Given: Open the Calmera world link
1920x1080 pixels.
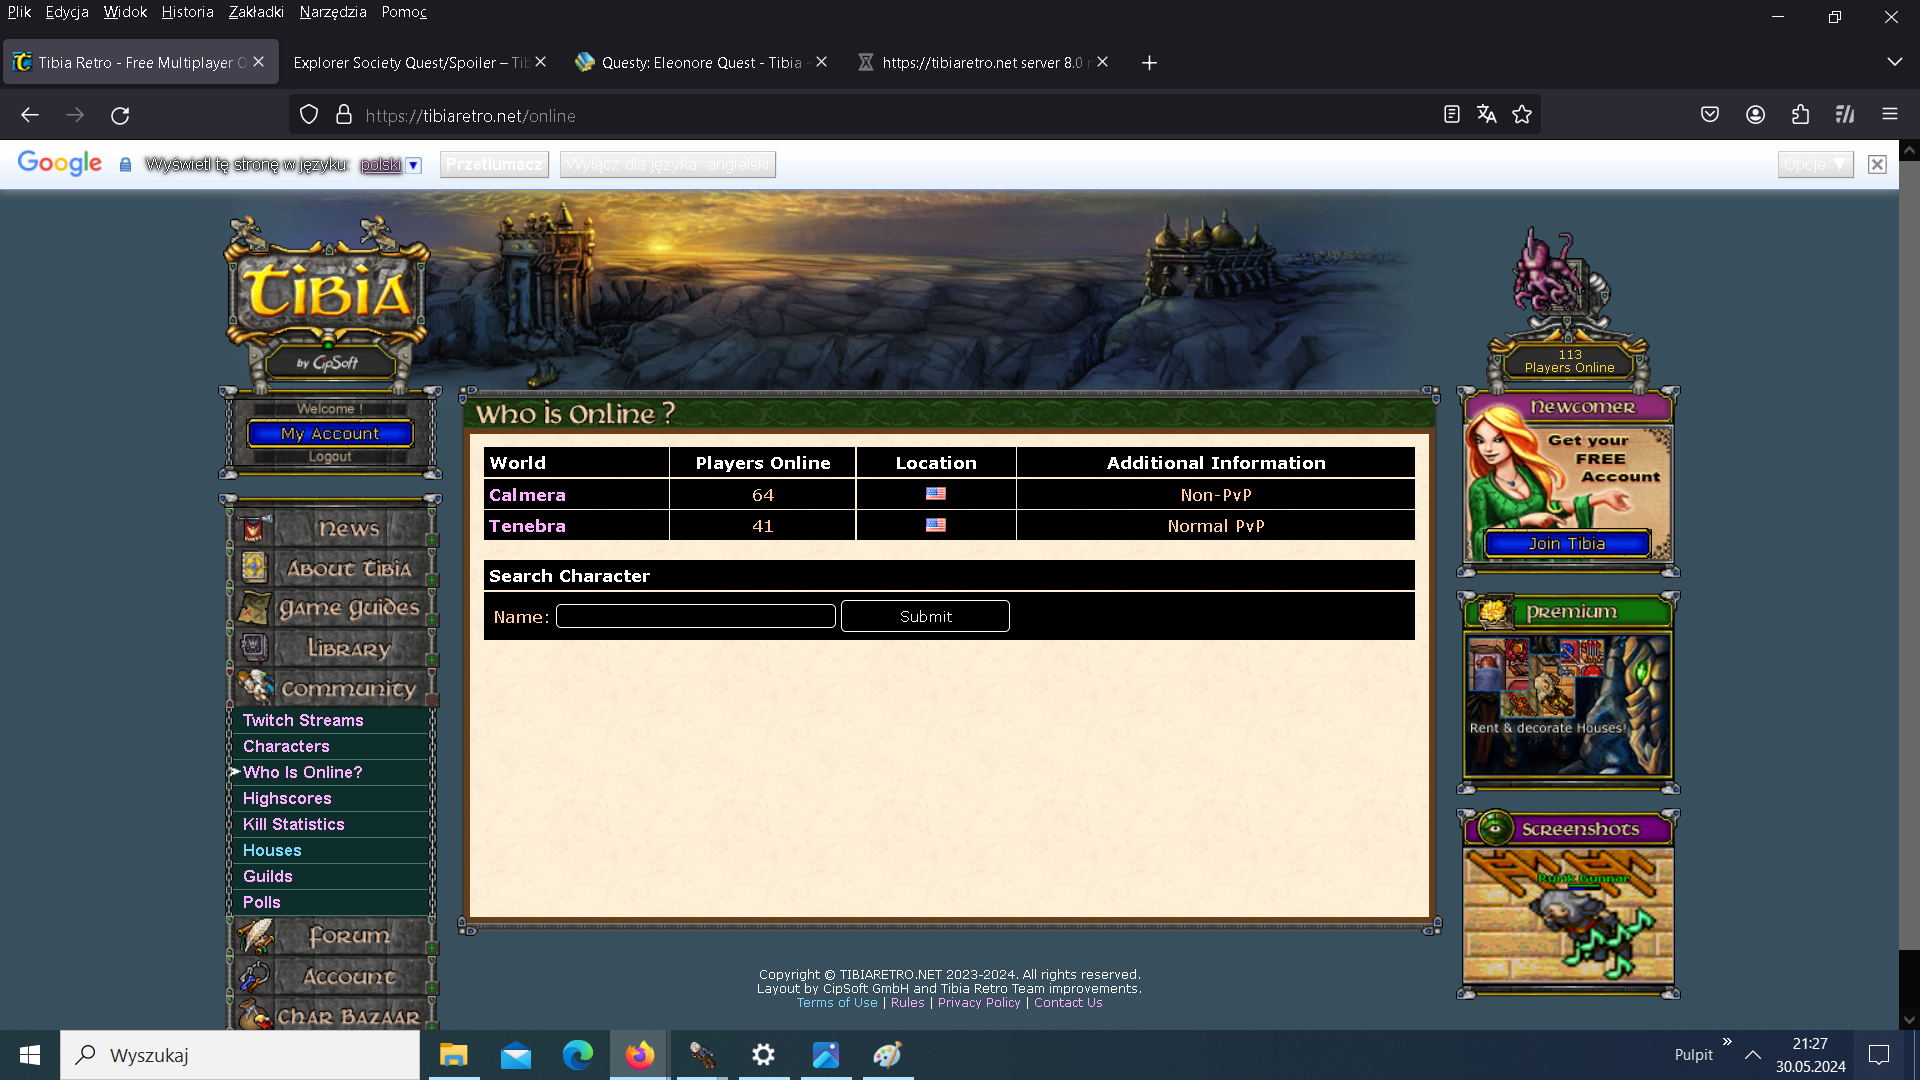Looking at the screenshot, I should coord(527,495).
